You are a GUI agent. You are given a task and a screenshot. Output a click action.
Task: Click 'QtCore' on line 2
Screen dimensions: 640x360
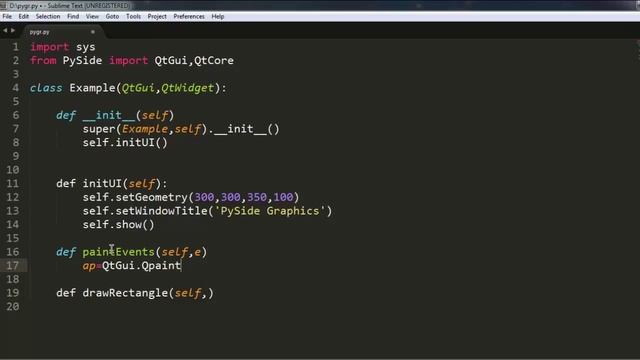[214, 60]
